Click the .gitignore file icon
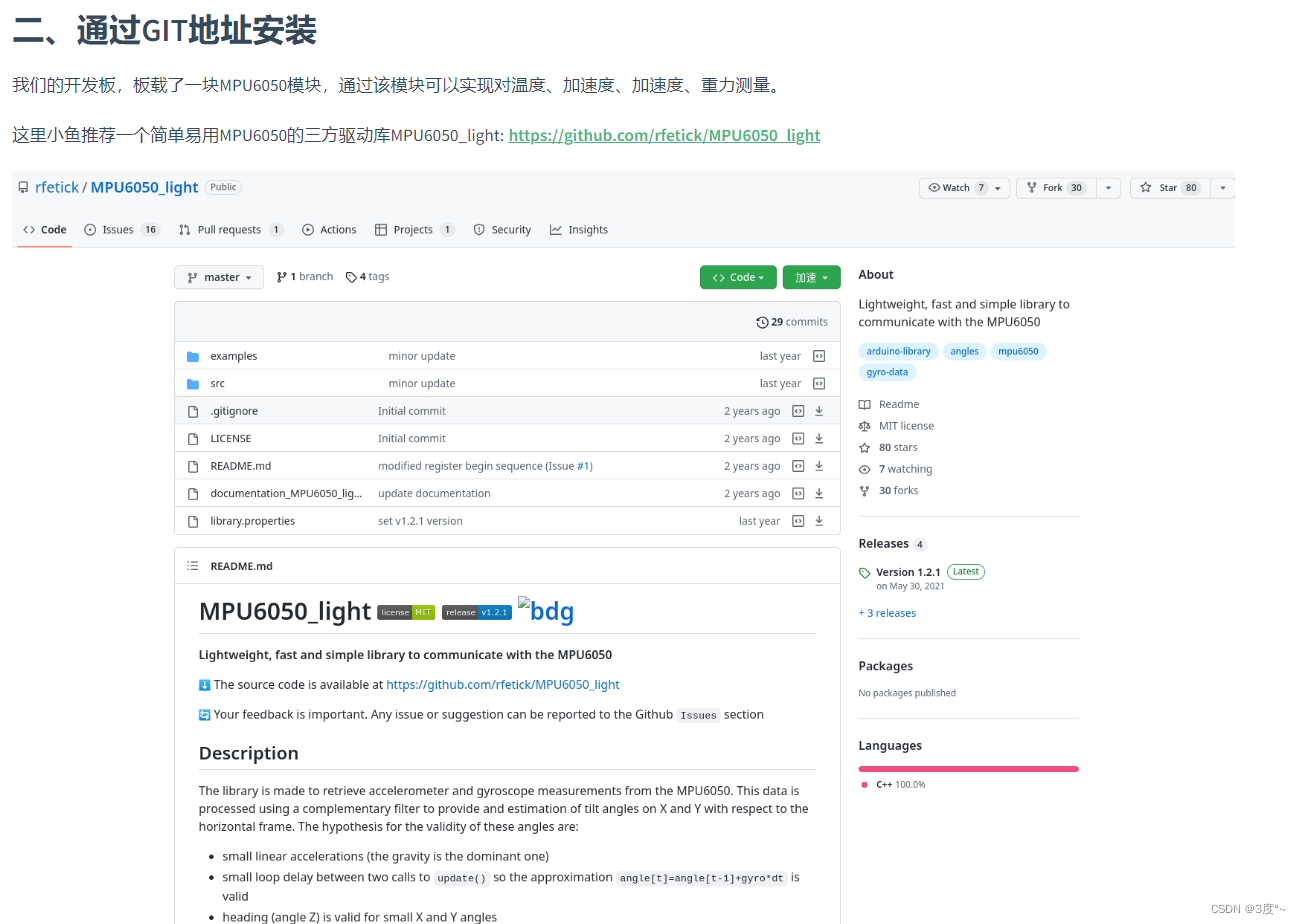Image resolution: width=1301 pixels, height=924 pixels. click(x=193, y=411)
